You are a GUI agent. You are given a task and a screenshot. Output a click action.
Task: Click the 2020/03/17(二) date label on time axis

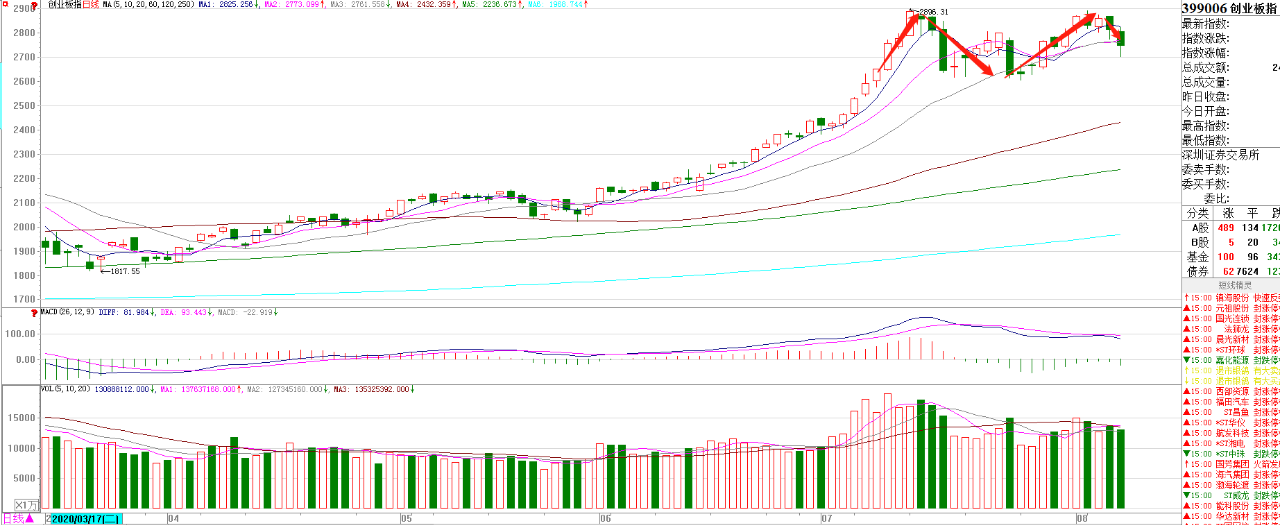pos(86,519)
